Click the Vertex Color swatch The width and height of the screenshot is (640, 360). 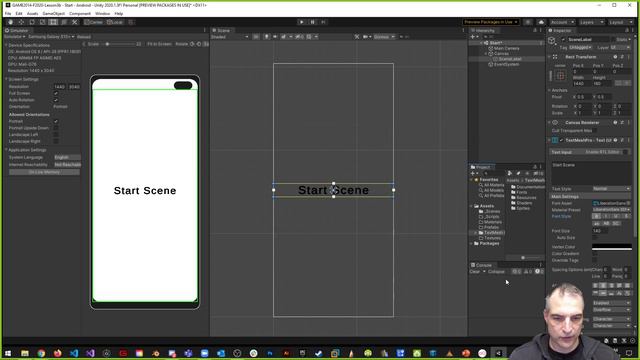[x=611, y=247]
